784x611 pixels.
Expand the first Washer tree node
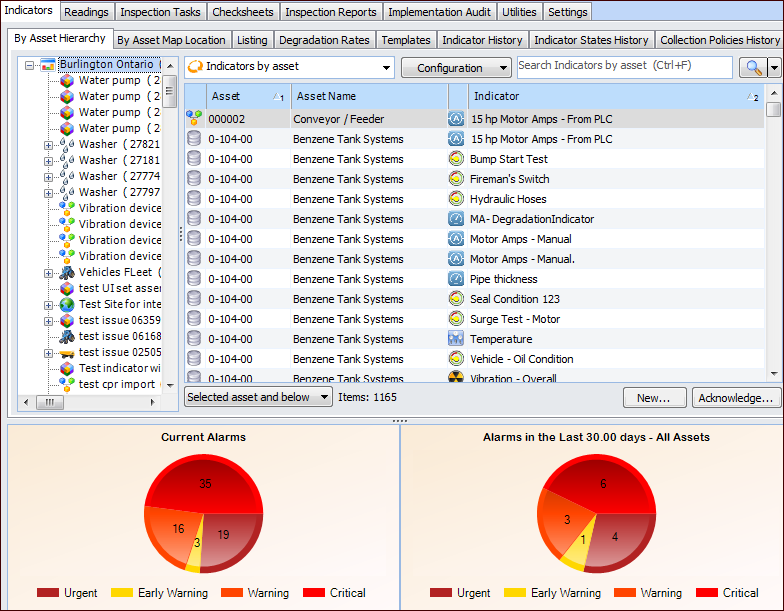48,145
